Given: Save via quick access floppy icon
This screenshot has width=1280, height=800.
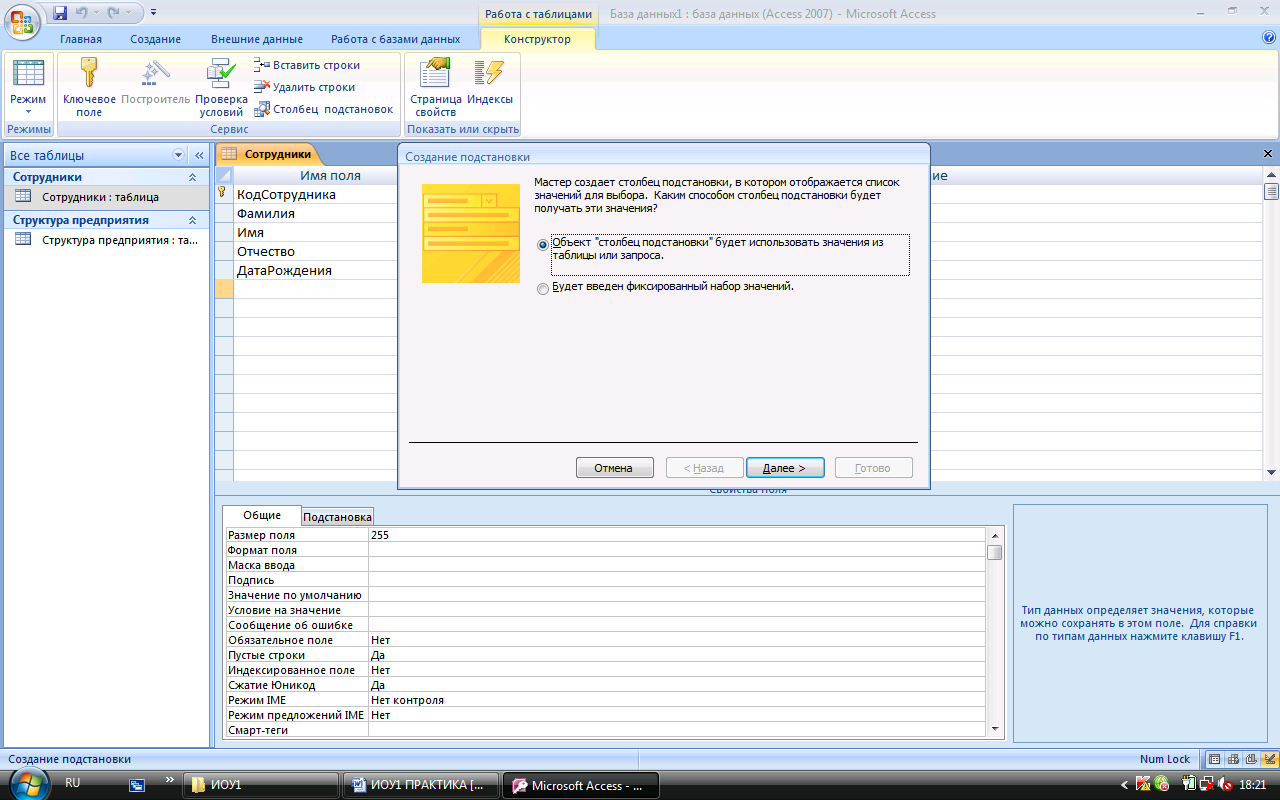Looking at the screenshot, I should [60, 13].
